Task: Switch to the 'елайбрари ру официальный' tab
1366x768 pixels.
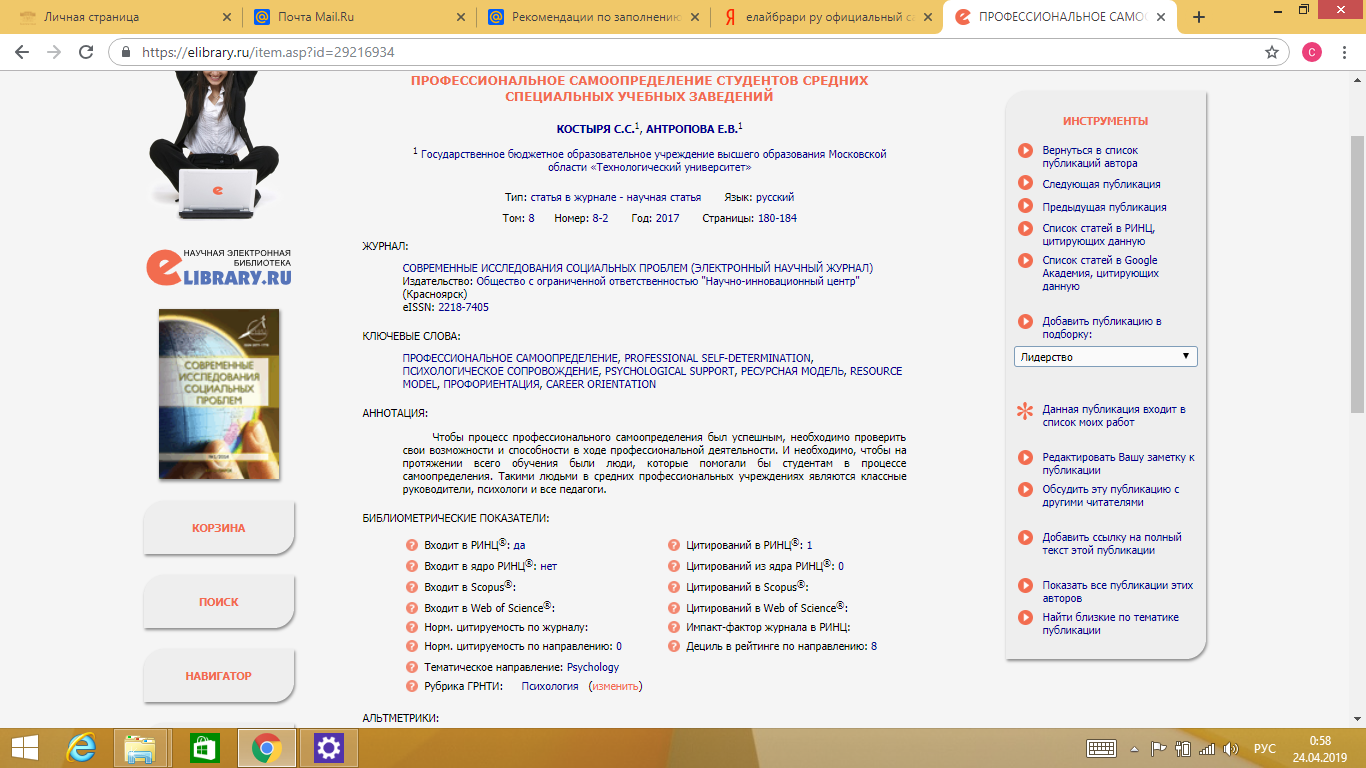Action: pos(825,17)
